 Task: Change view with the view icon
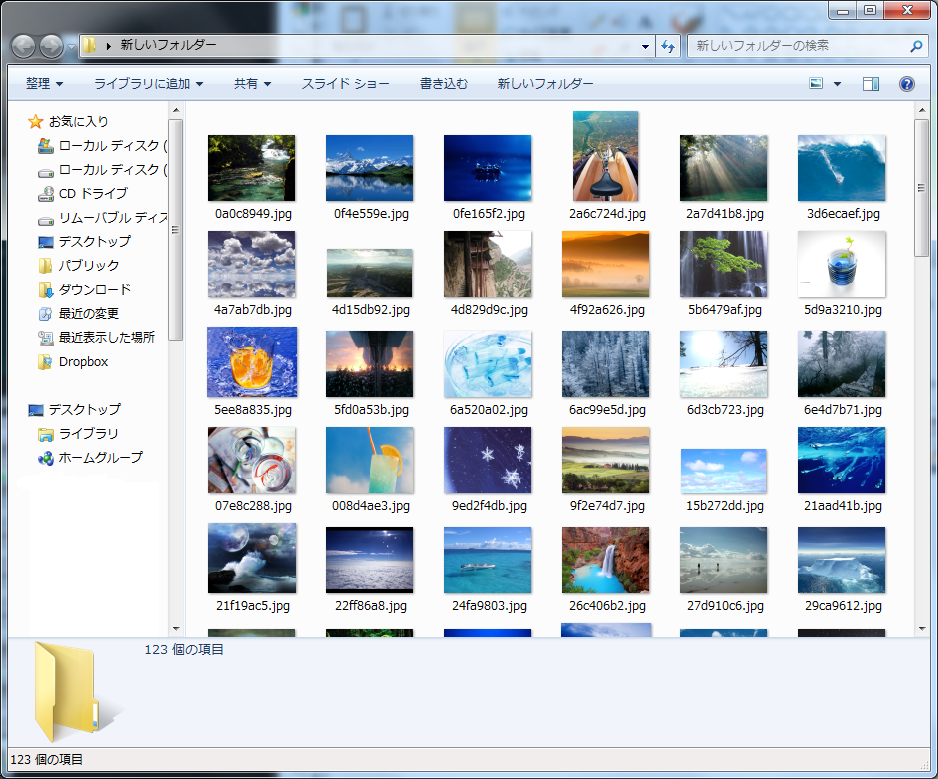coord(816,84)
